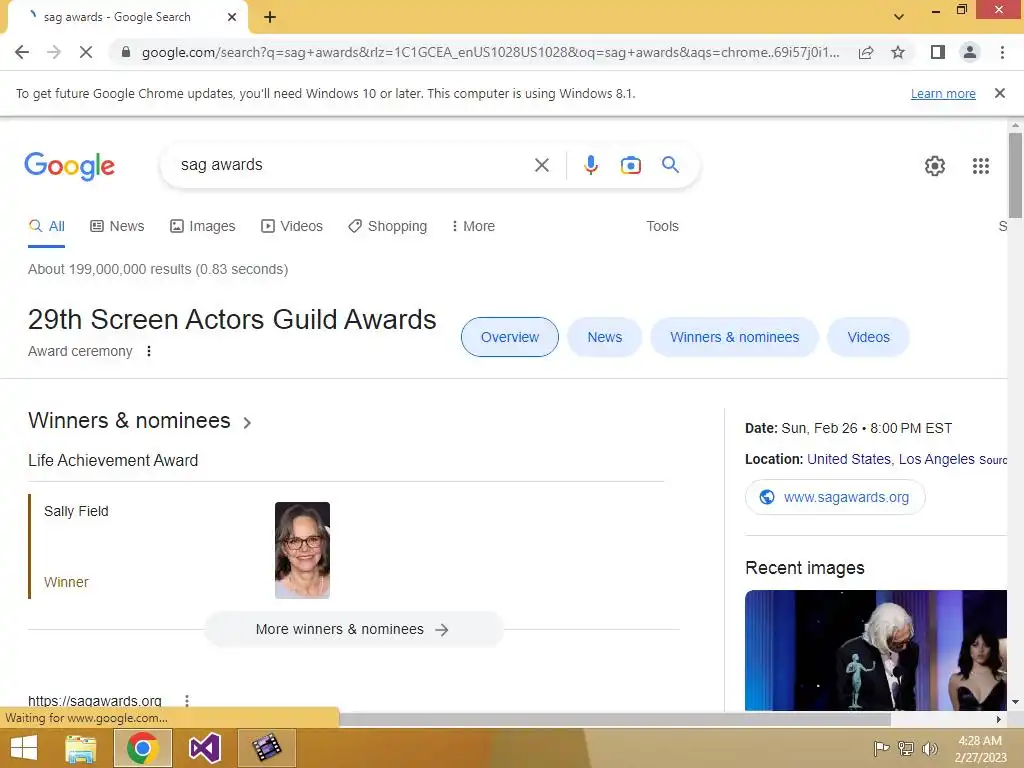Clear the search box text
The width and height of the screenshot is (1024, 768).
coord(541,165)
